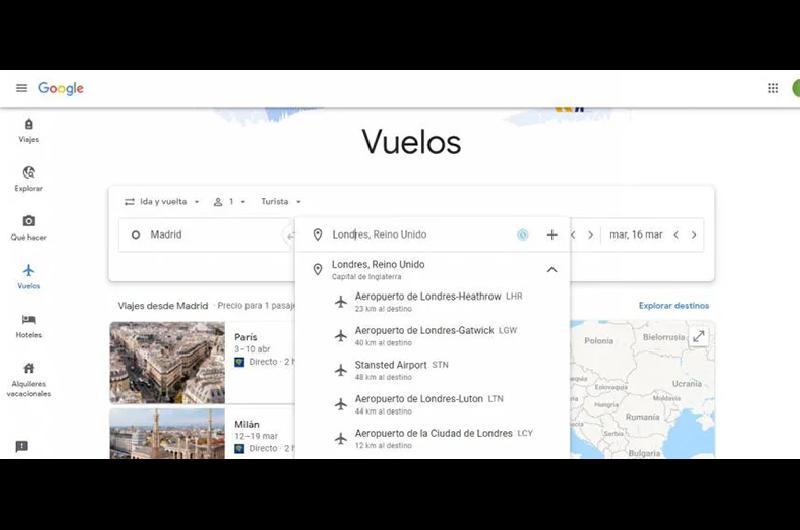Viewport: 800px width, 530px height.
Task: Select Vuelos in the sidebar
Action: pyautogui.click(x=29, y=276)
